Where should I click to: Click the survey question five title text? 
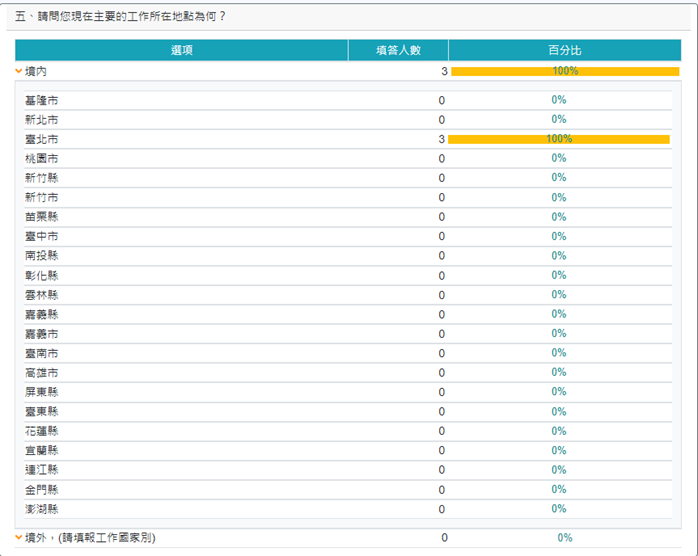pyautogui.click(x=121, y=17)
